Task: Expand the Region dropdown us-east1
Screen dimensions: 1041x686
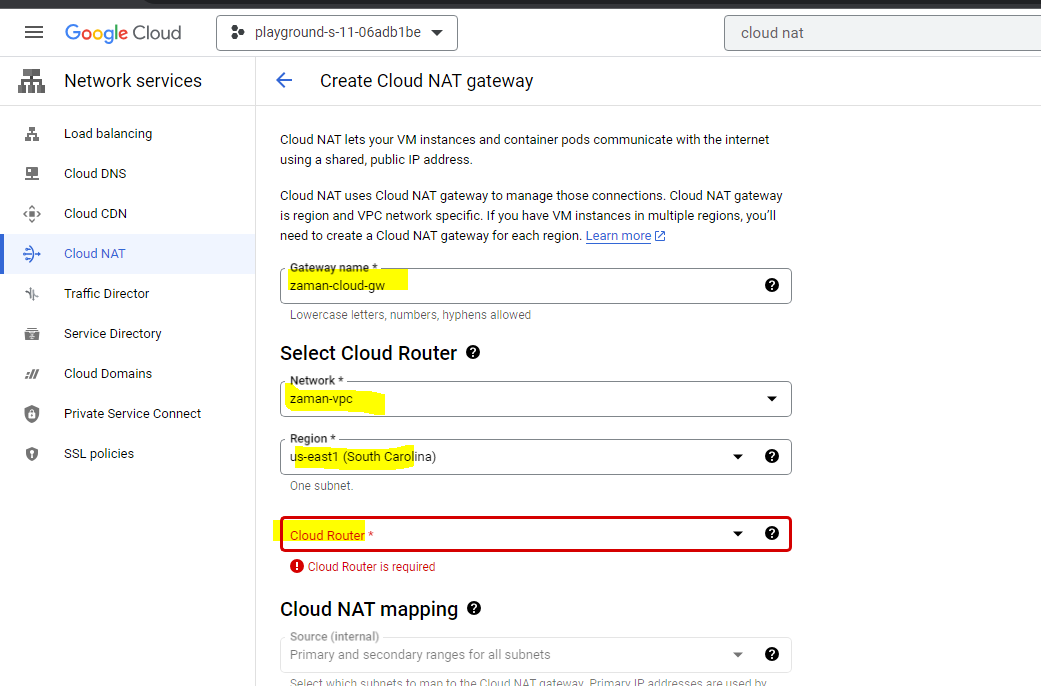Action: pyautogui.click(x=515, y=456)
